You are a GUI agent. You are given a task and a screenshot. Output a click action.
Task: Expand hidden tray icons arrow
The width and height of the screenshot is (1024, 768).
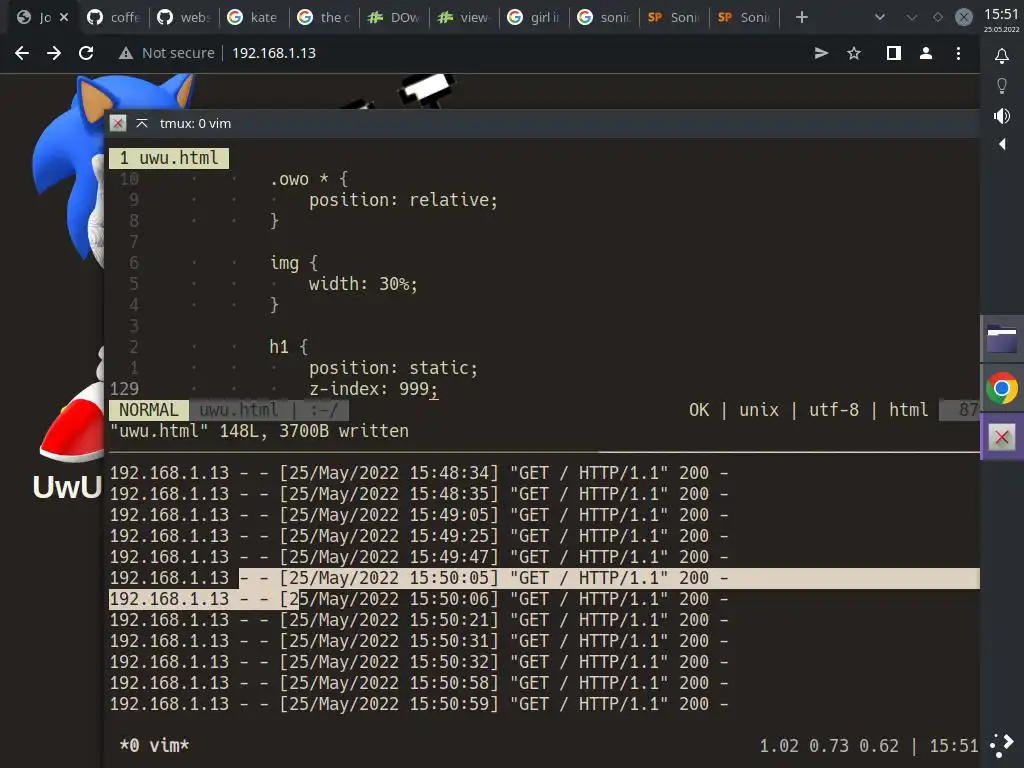point(1002,144)
